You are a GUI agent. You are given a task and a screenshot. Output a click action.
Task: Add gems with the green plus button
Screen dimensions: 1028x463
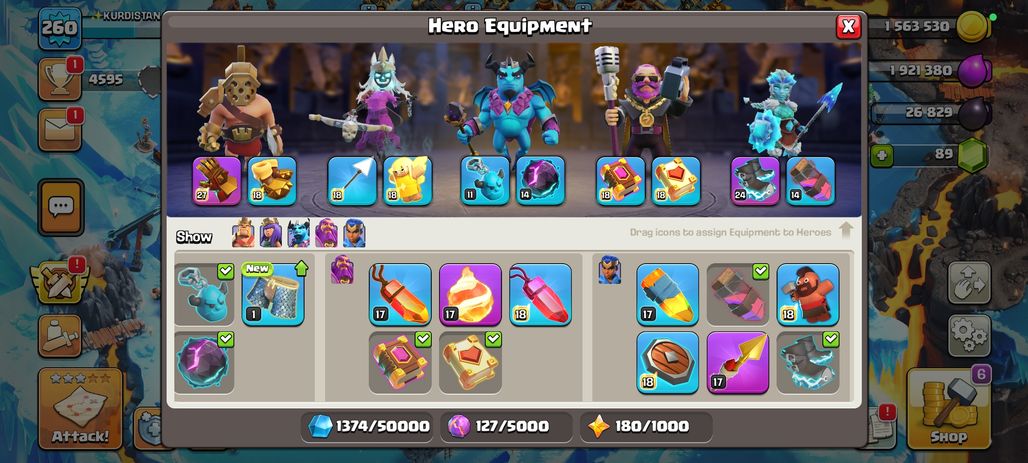point(880,155)
